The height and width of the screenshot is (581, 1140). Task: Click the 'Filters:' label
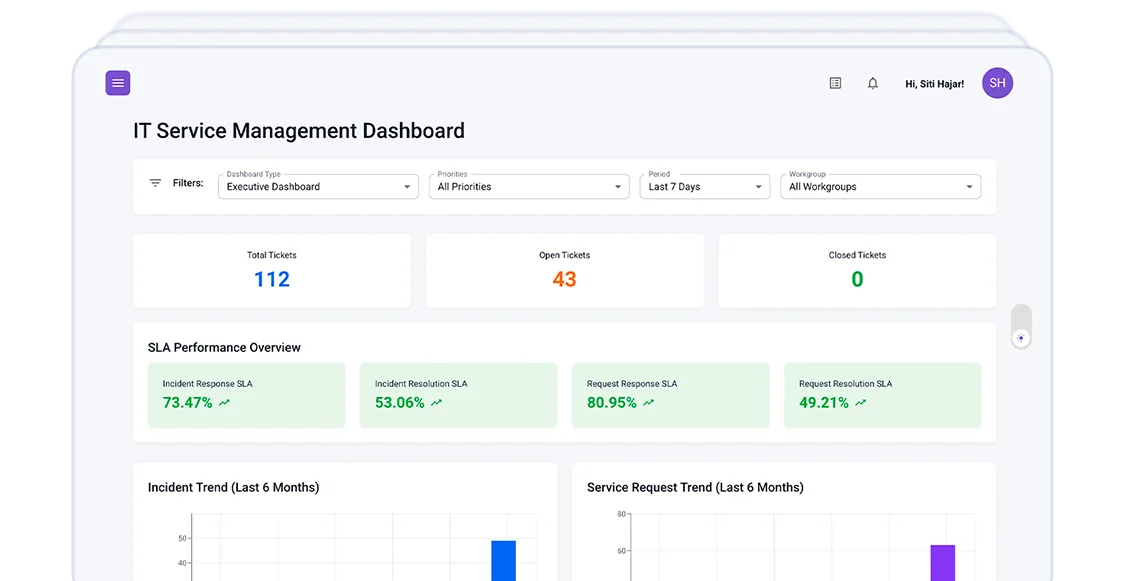pos(188,183)
